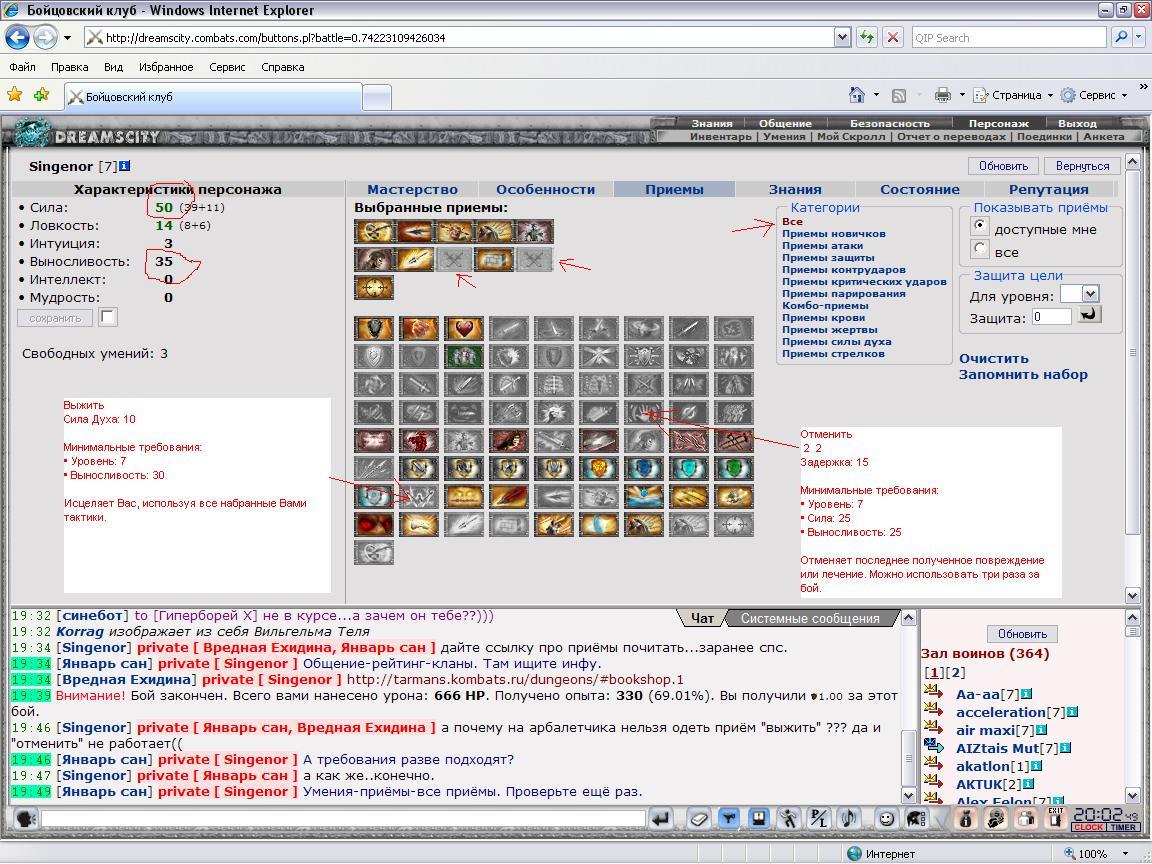The width and height of the screenshot is (1152, 864).
Task: Click the running man icon in chat toolbar
Action: (x=788, y=818)
